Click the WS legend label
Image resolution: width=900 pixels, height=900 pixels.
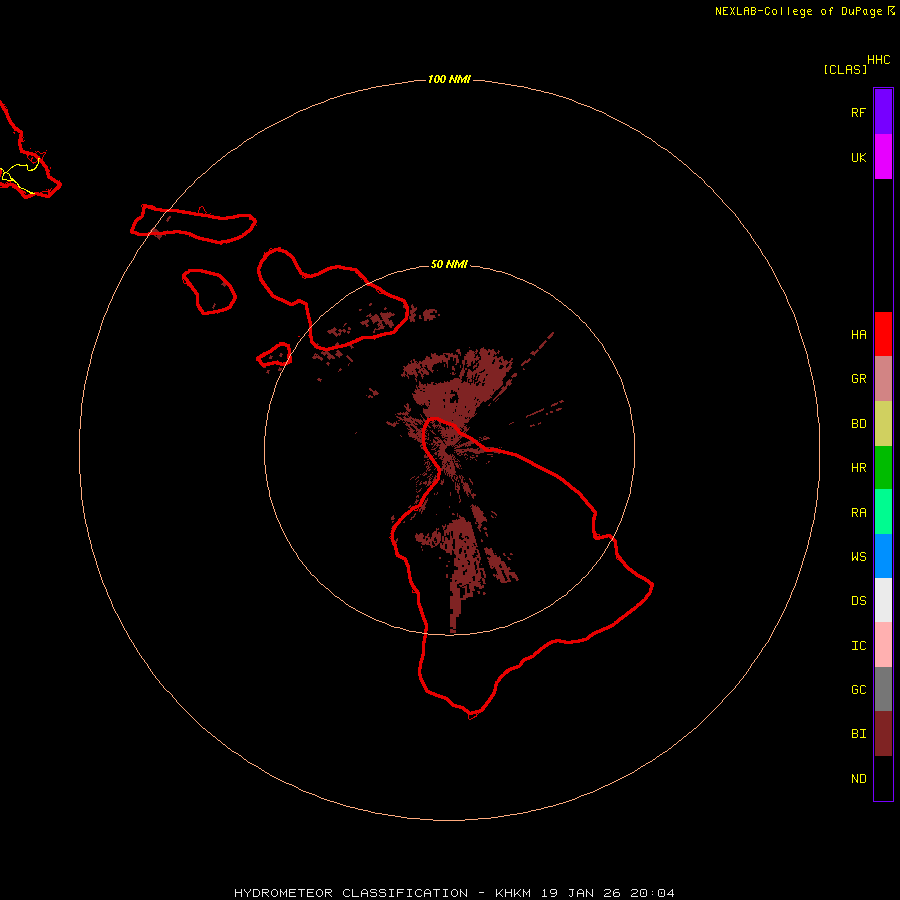pos(858,557)
